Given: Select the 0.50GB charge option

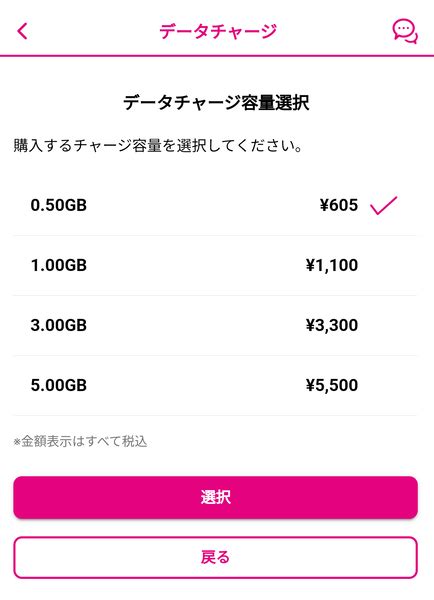Looking at the screenshot, I should tap(215, 205).
